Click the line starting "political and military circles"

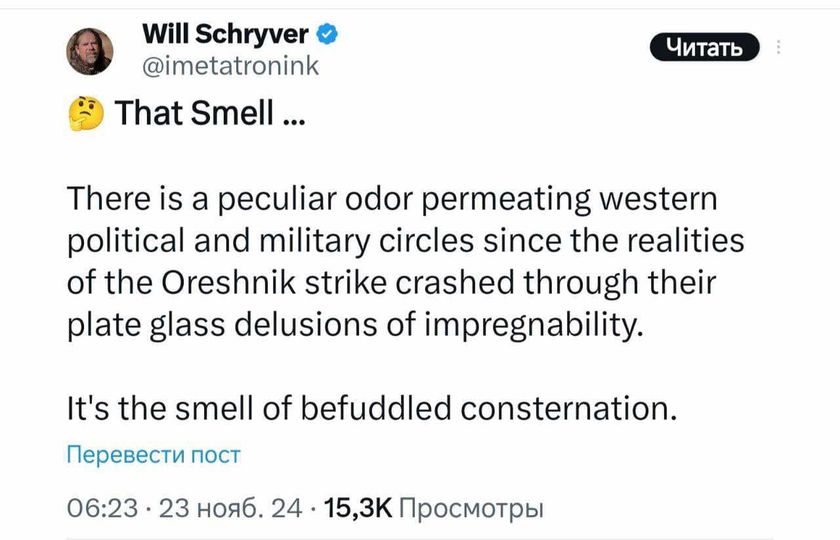(x=405, y=242)
